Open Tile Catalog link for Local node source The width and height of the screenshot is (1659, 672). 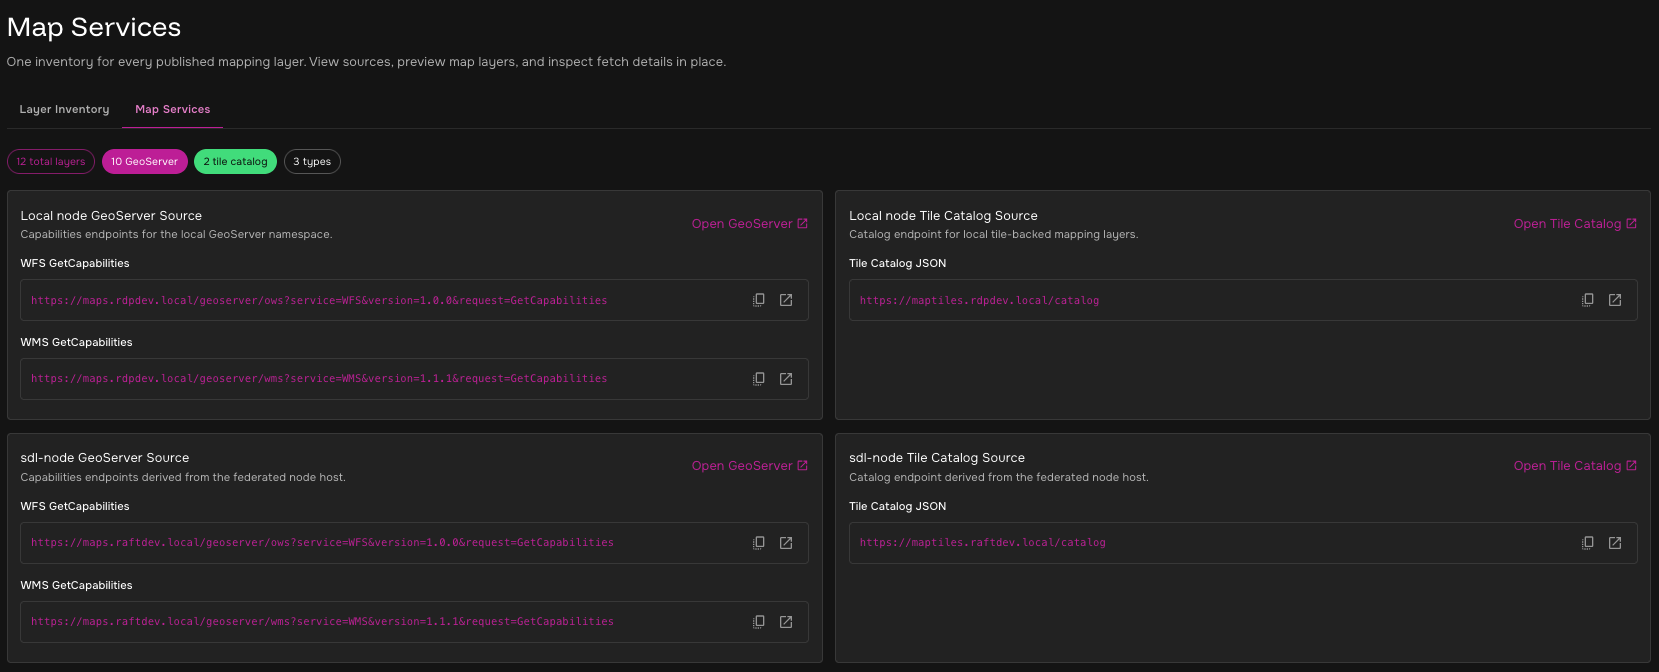[1575, 223]
